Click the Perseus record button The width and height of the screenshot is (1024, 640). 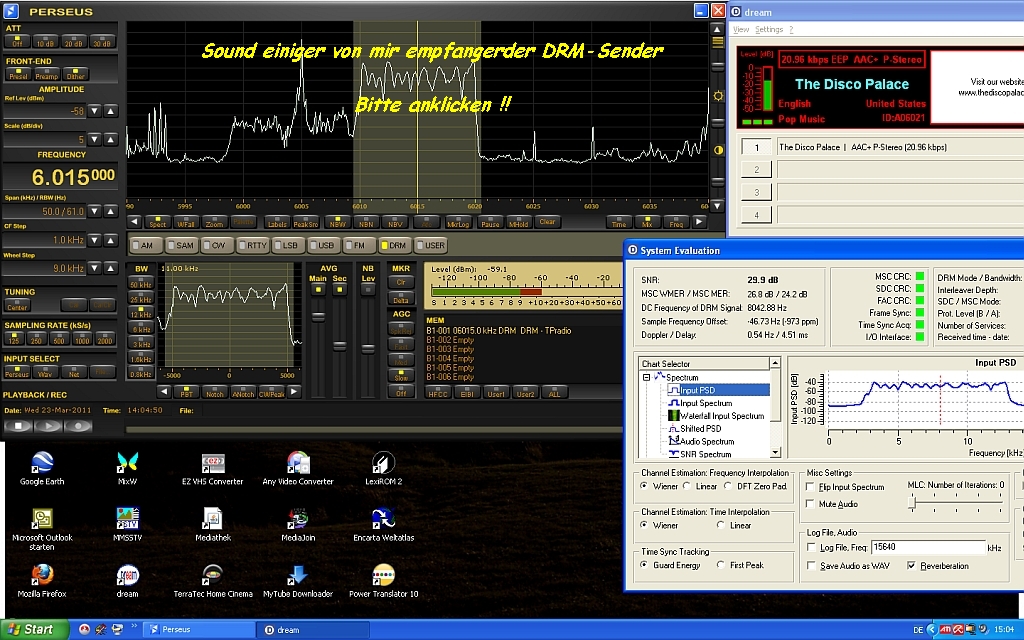[x=78, y=426]
